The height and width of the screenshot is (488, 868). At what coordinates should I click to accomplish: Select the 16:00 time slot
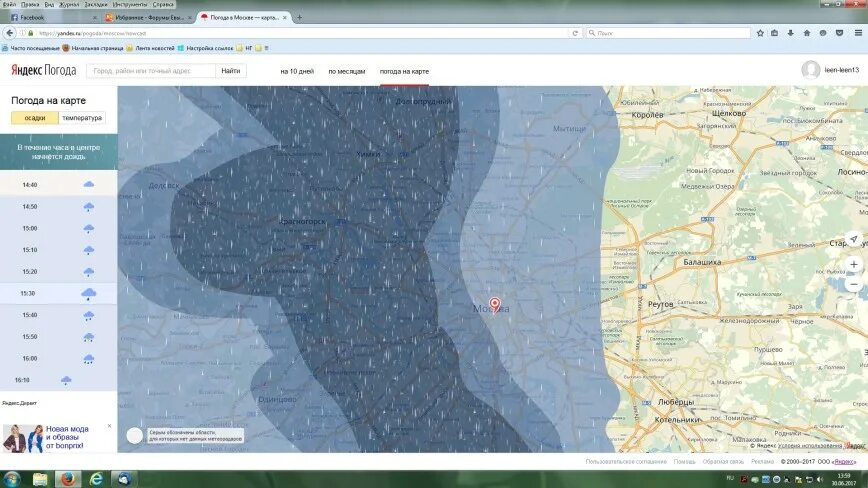[58, 359]
